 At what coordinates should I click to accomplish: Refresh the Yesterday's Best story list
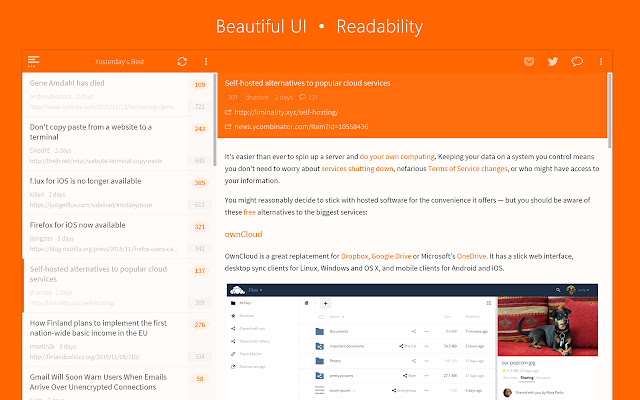(x=182, y=61)
